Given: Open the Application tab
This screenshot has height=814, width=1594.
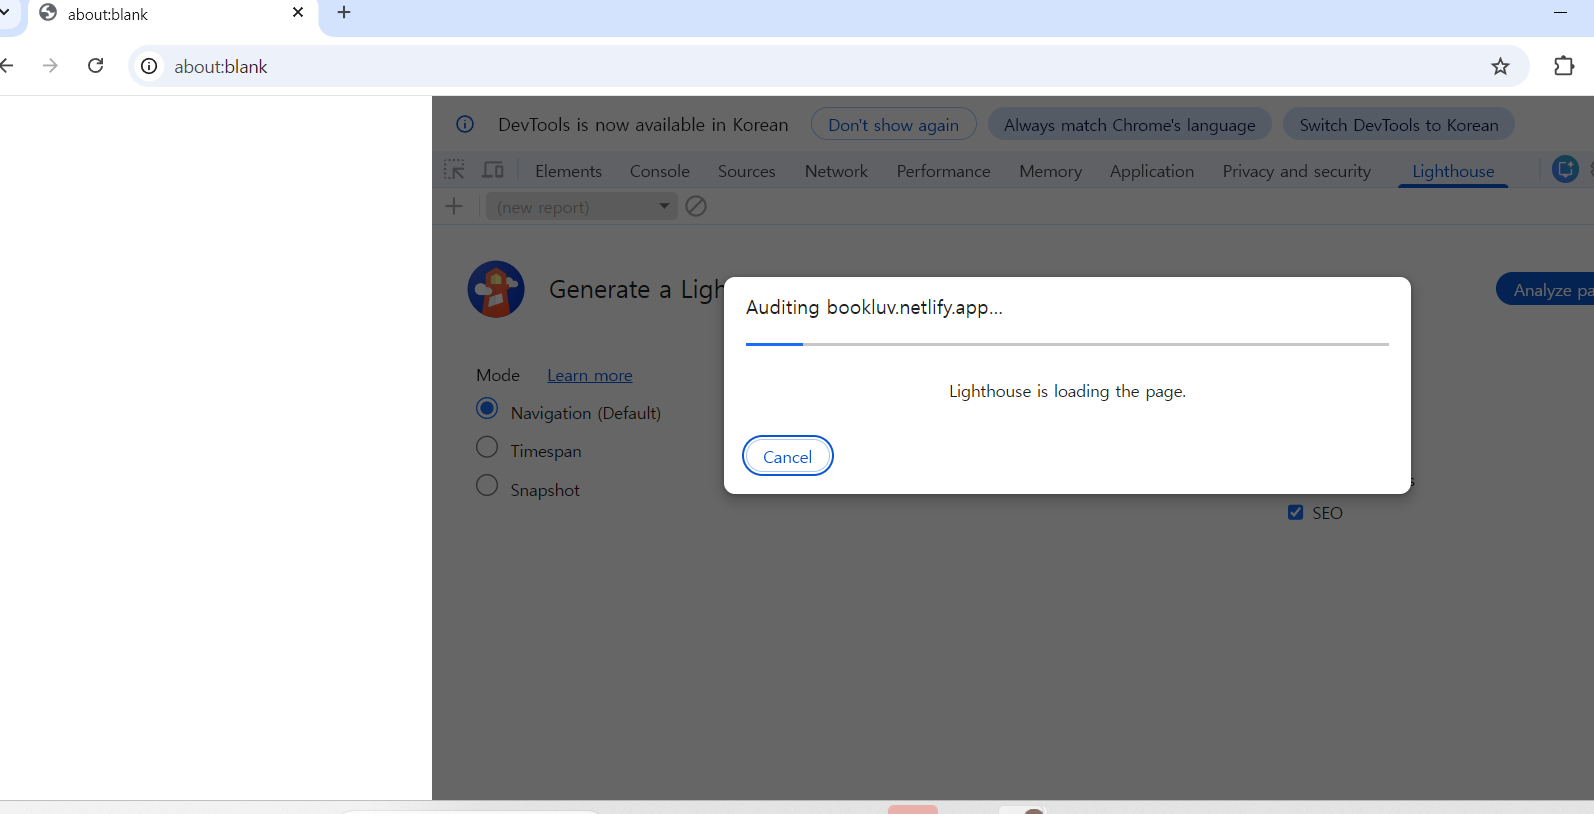Looking at the screenshot, I should tap(1152, 171).
